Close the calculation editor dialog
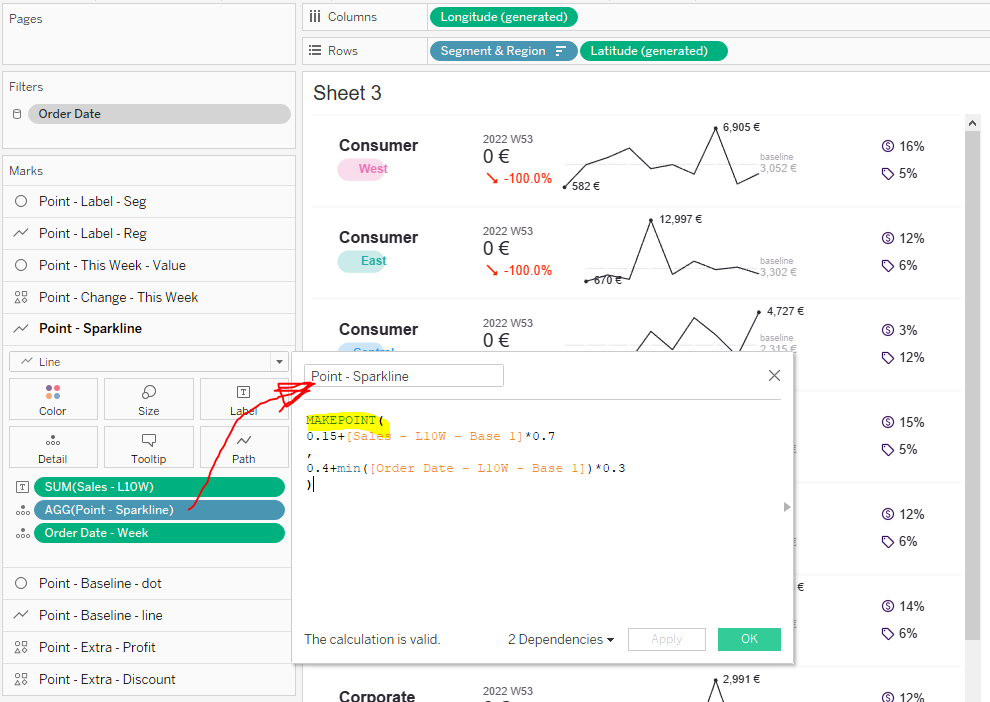This screenshot has width=990, height=702. pyautogui.click(x=774, y=376)
